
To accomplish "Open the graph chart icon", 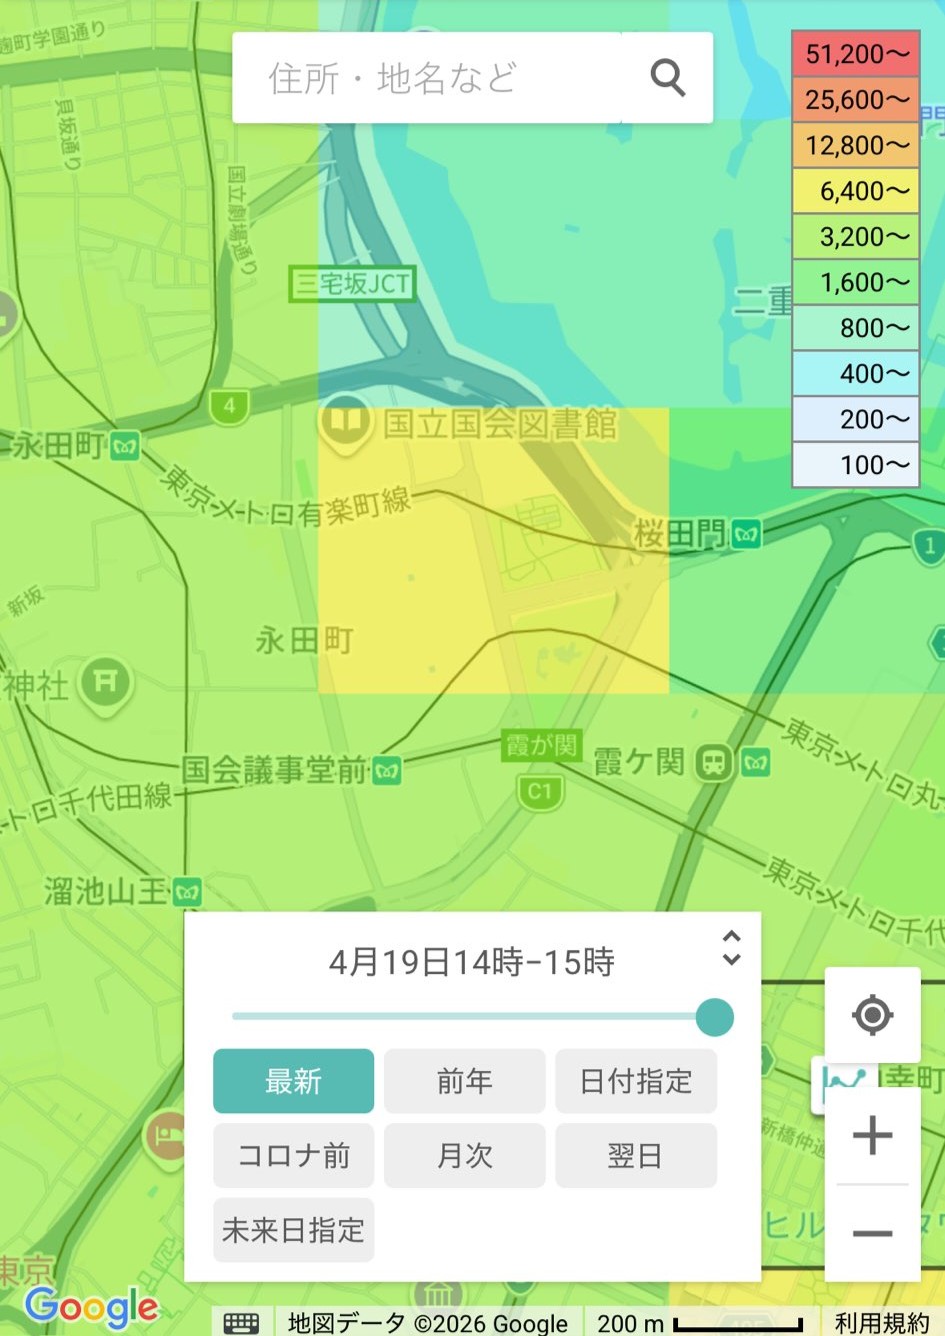I will (842, 1082).
